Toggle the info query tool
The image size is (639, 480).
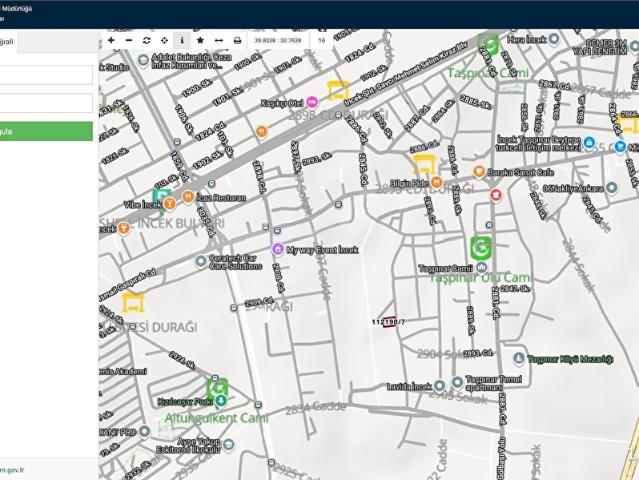pos(182,40)
